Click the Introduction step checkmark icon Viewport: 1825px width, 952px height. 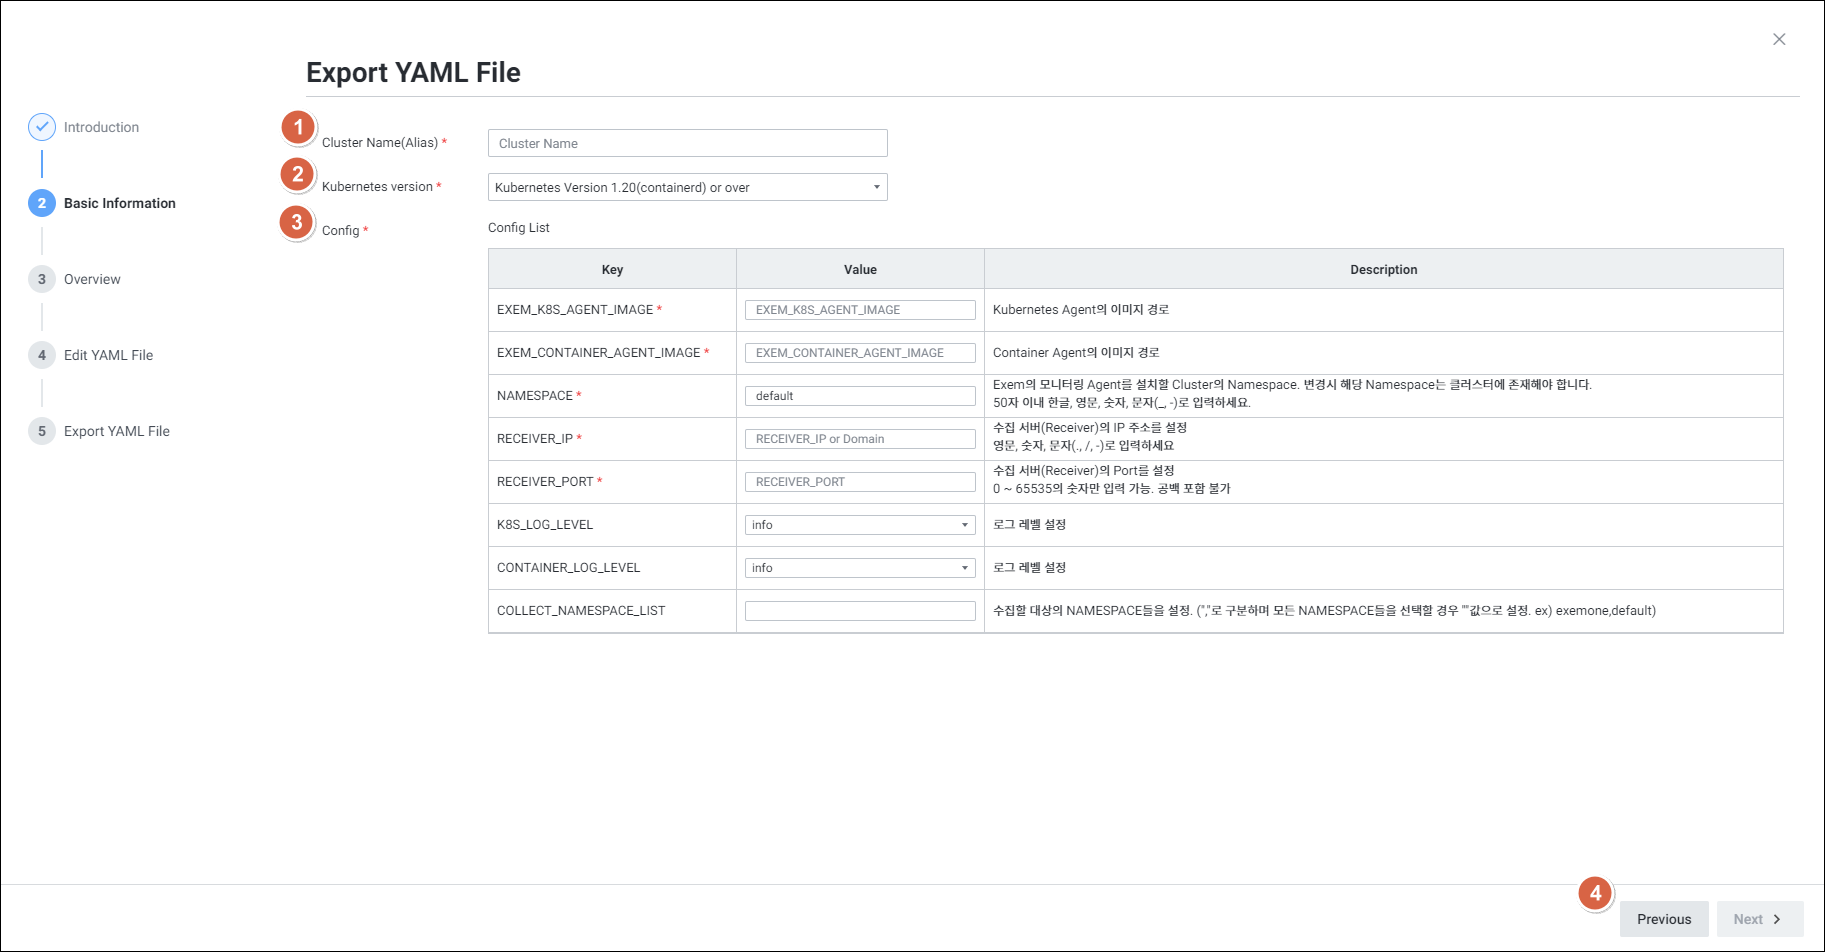(42, 127)
